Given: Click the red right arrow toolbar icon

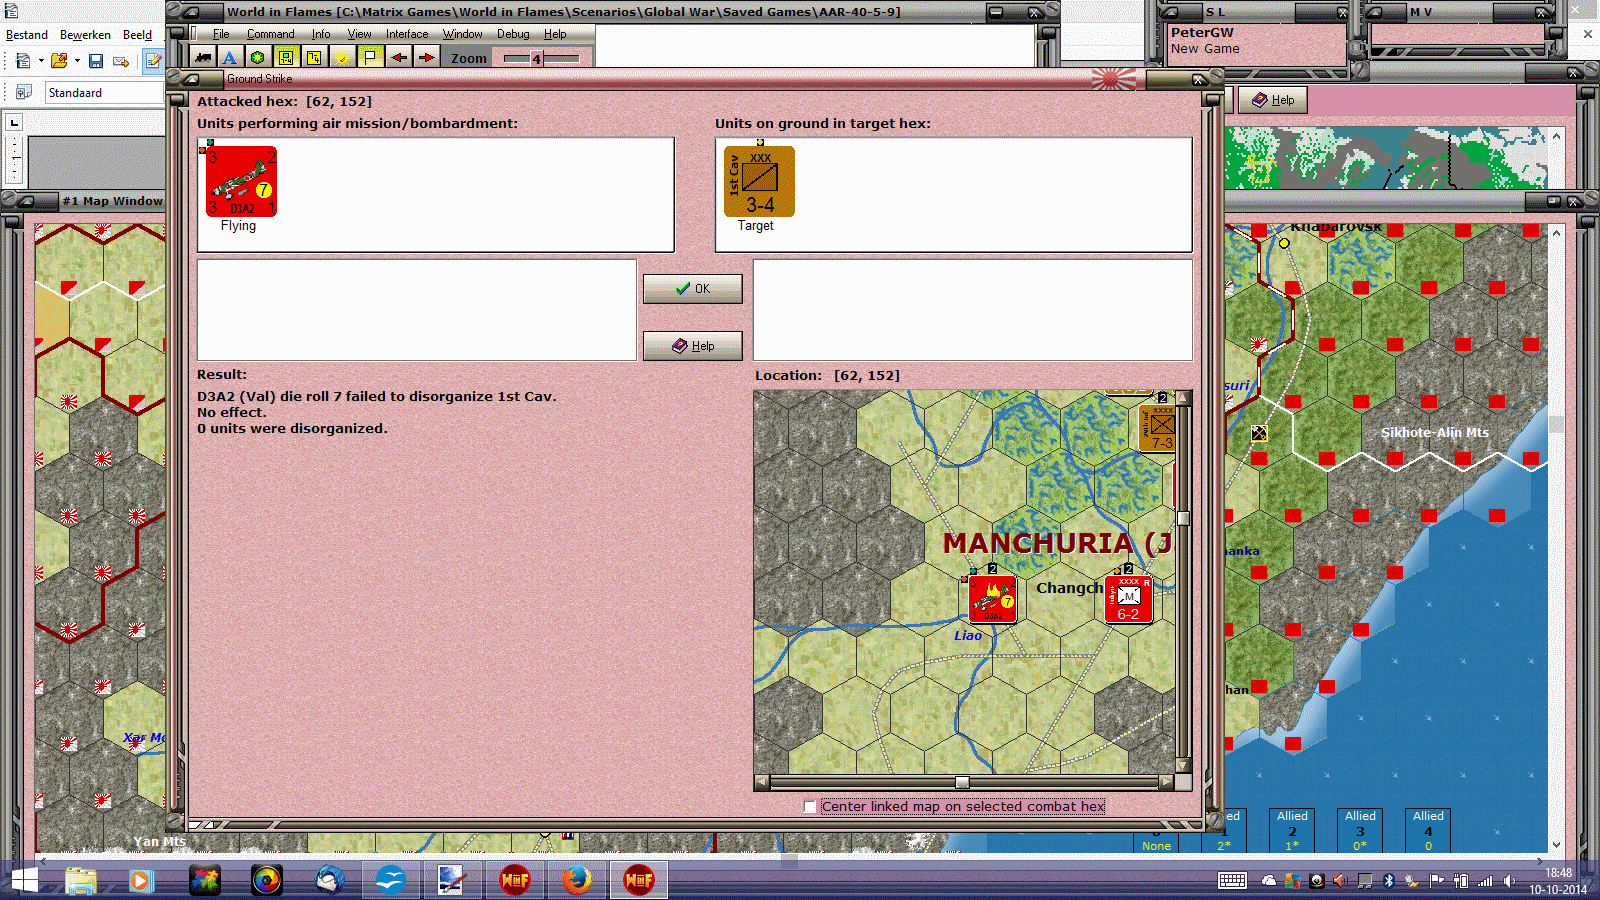Looking at the screenshot, I should (427, 57).
